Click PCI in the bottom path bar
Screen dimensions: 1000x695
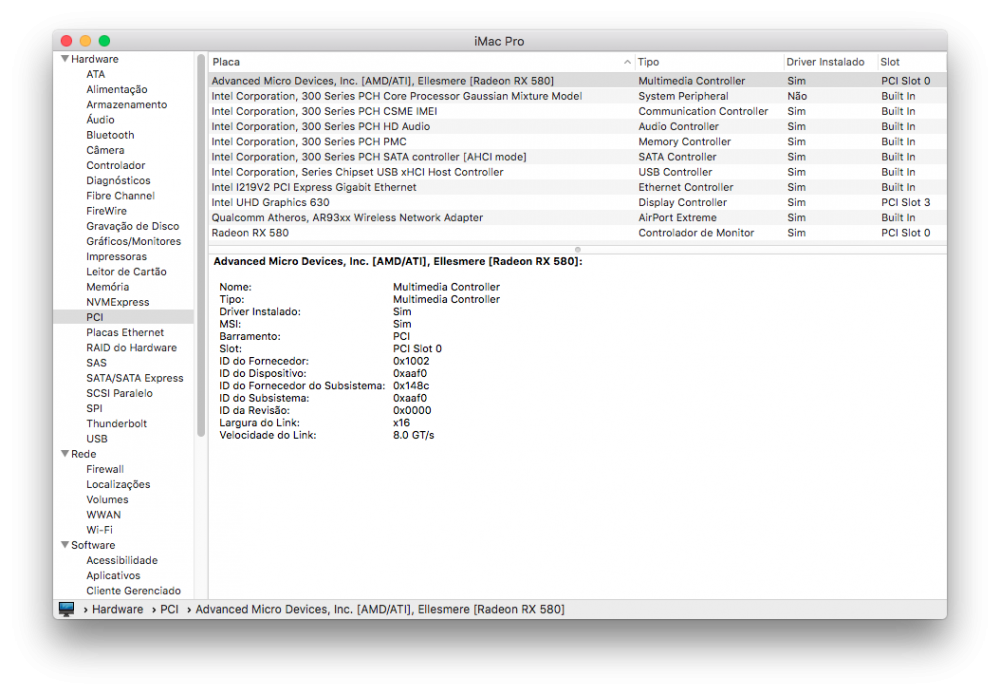[x=169, y=609]
